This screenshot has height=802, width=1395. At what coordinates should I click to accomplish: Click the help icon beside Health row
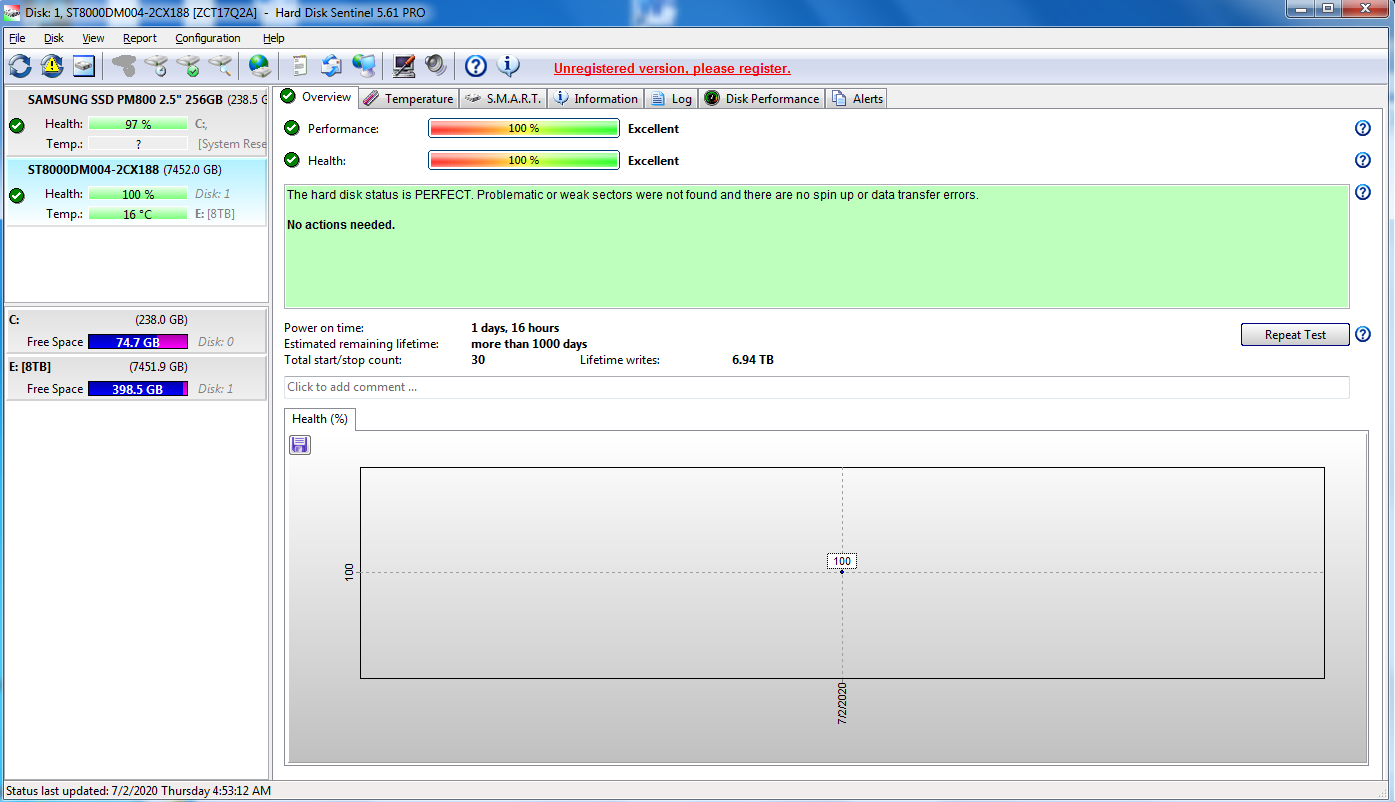click(x=1362, y=160)
